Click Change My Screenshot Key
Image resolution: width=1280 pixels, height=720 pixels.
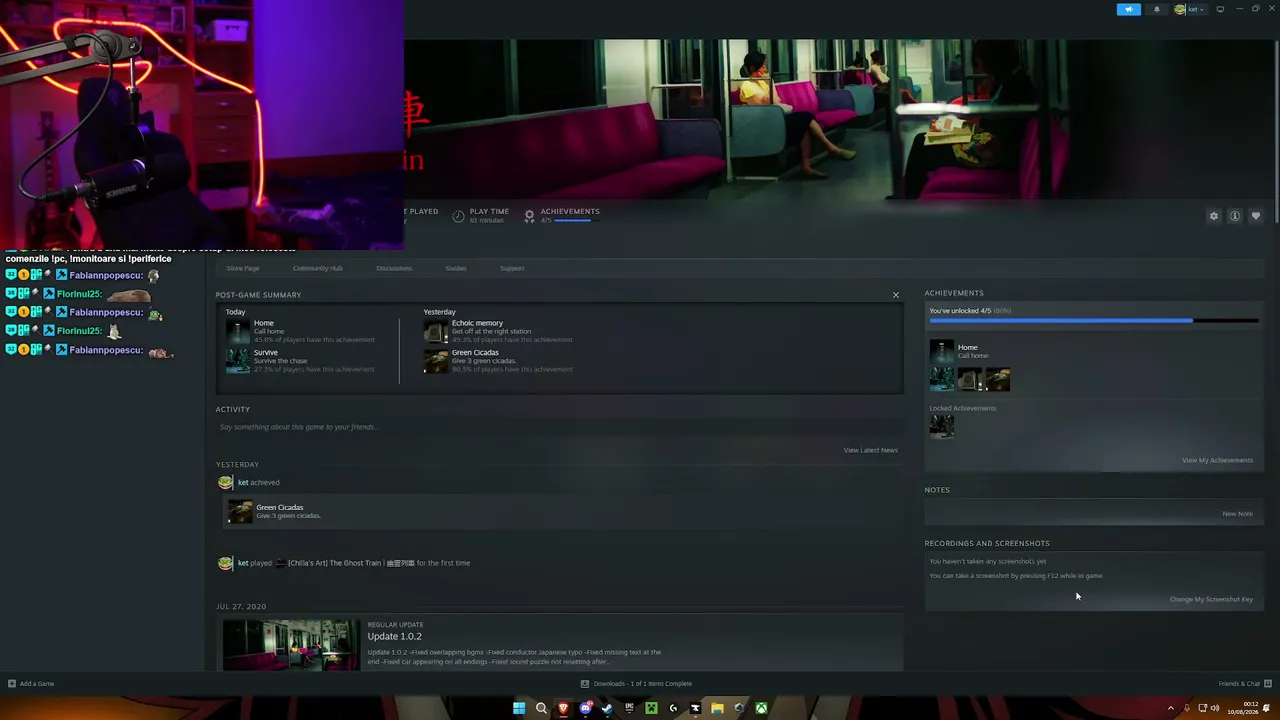(1211, 599)
